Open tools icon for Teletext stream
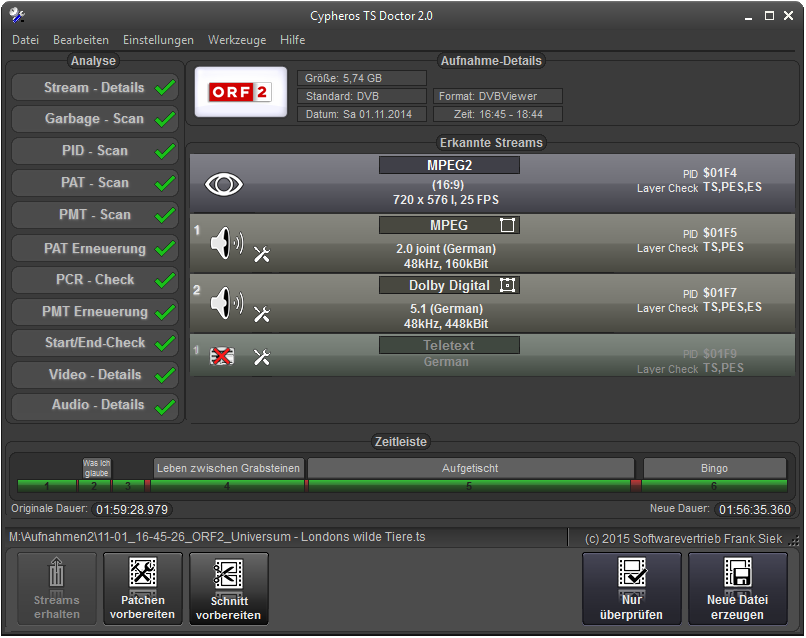Image resolution: width=806 pixels, height=638 pixels. pyautogui.click(x=262, y=357)
